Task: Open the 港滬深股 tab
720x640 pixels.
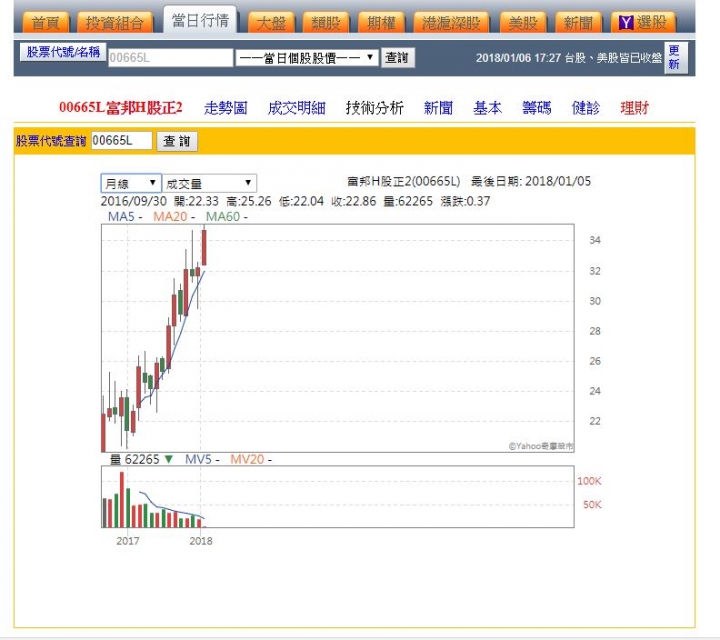Action: 451,22
